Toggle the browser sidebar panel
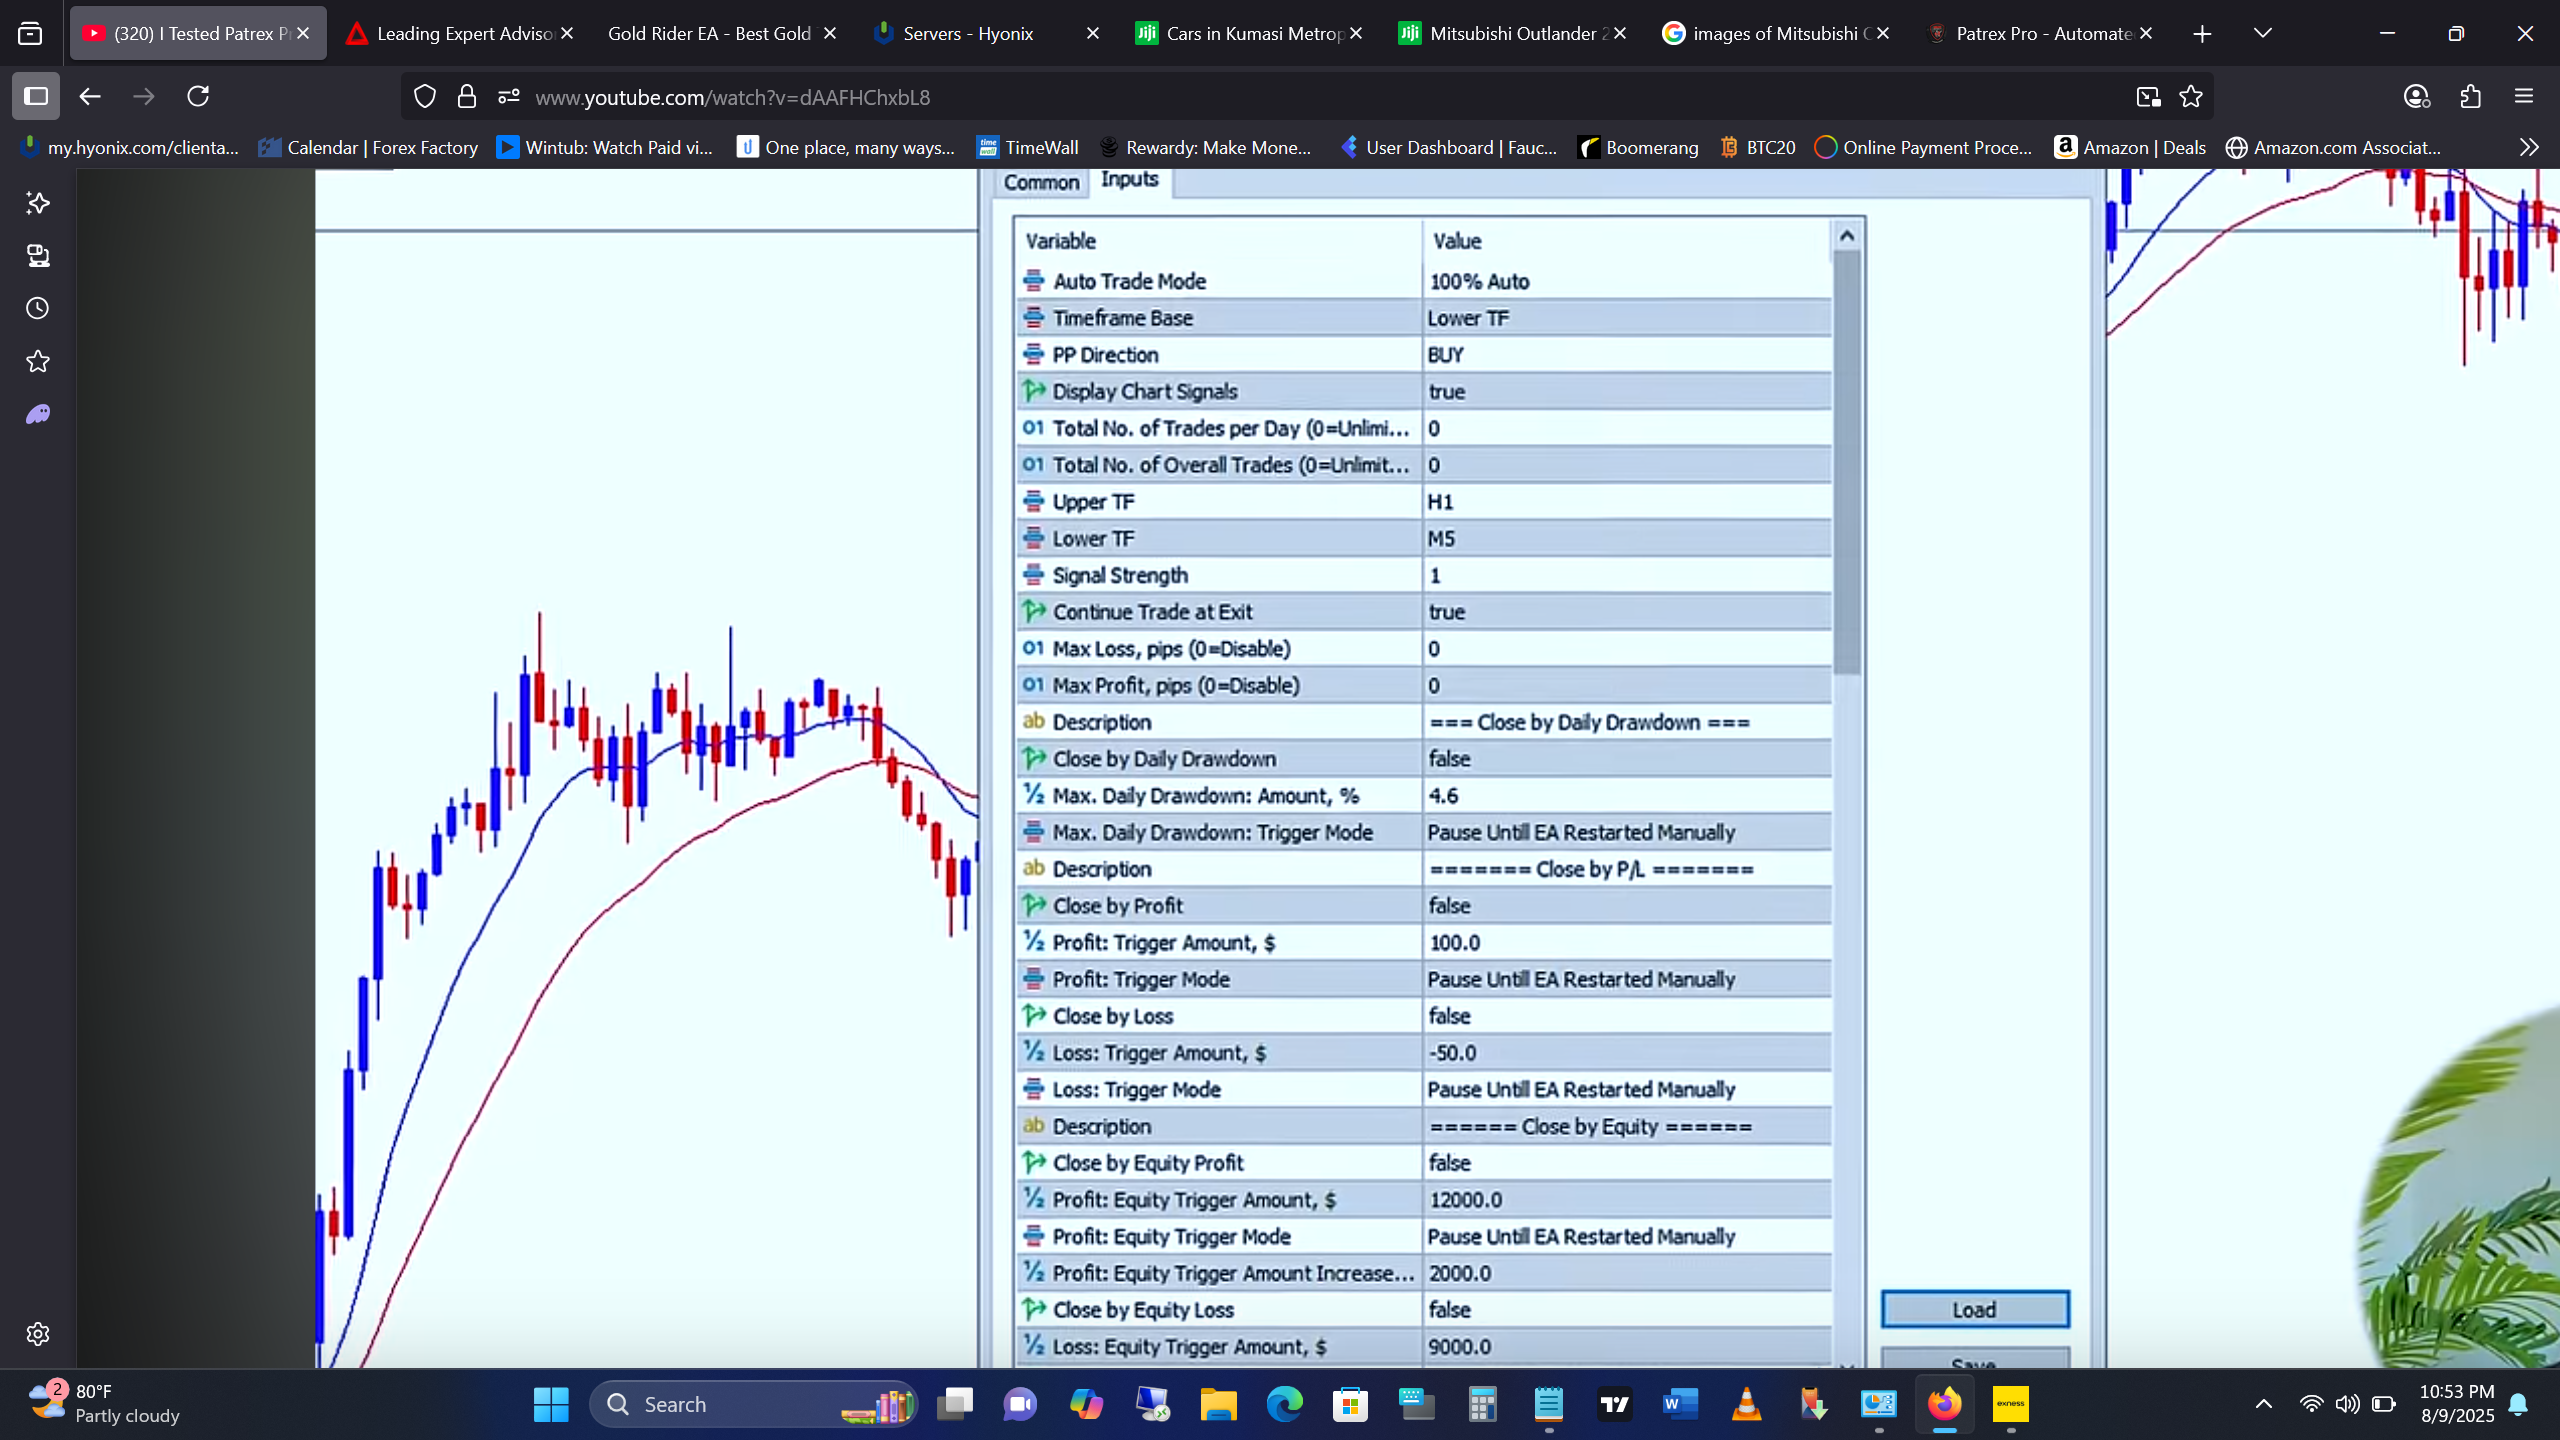The image size is (2560, 1440). (36, 96)
